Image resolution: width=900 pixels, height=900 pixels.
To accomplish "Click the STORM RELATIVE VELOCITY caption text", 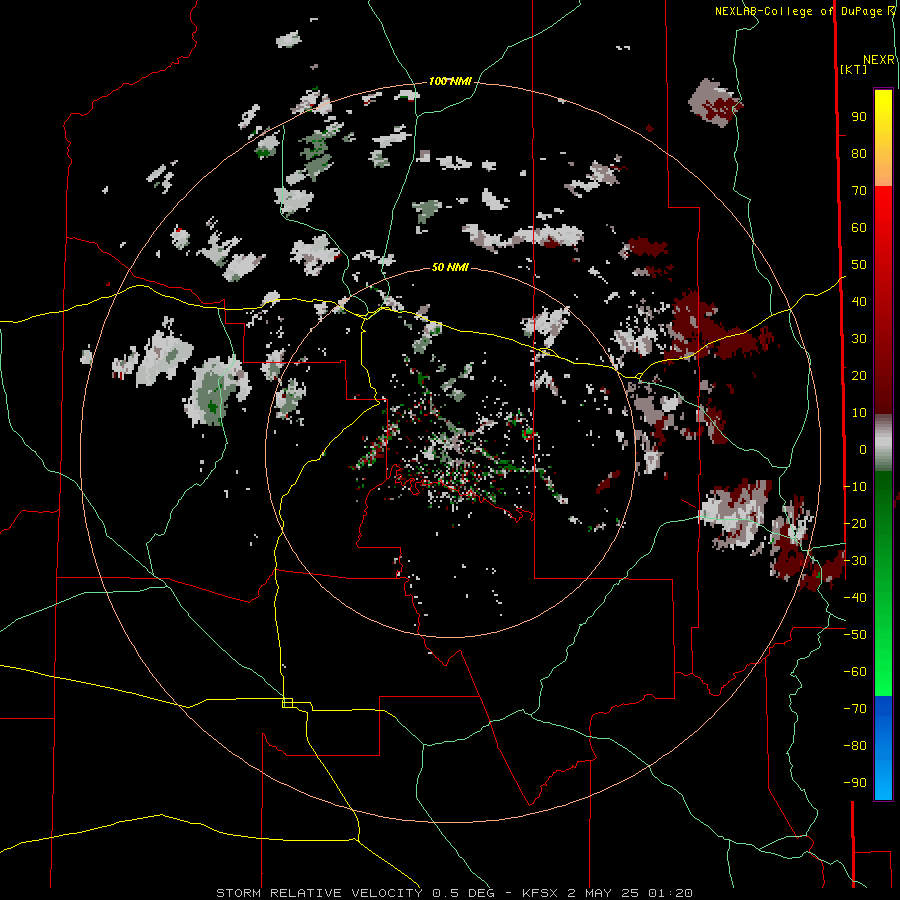I will [x=319, y=893].
